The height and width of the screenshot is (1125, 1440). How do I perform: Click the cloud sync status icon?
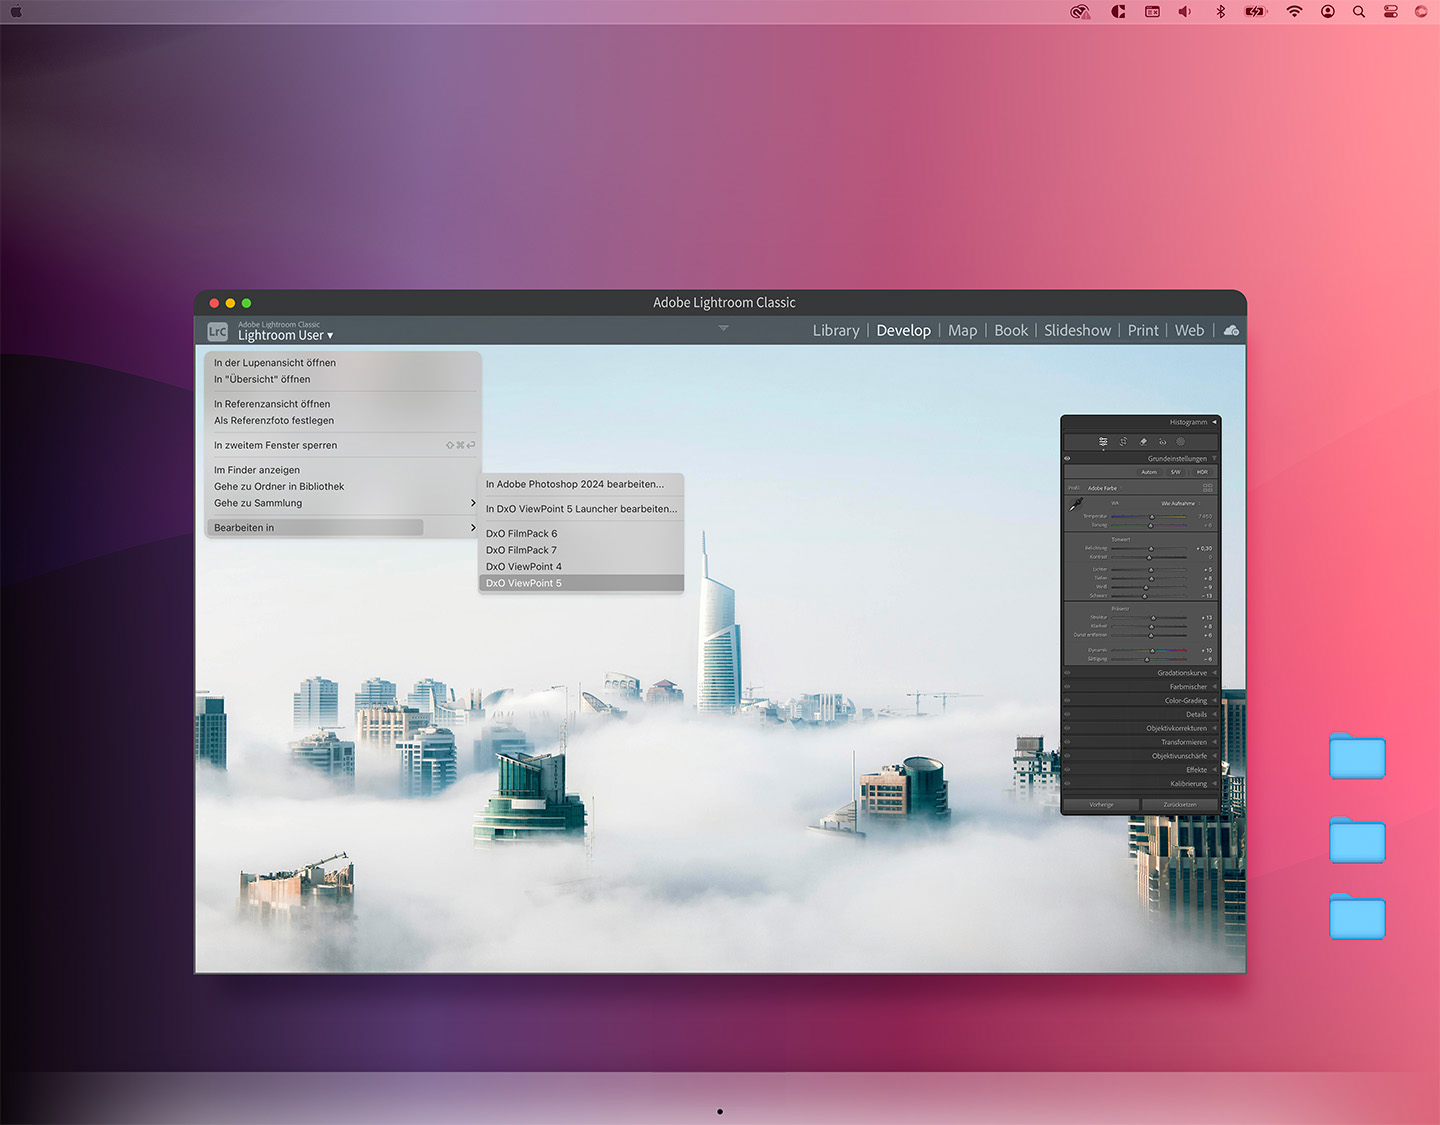(x=1231, y=330)
